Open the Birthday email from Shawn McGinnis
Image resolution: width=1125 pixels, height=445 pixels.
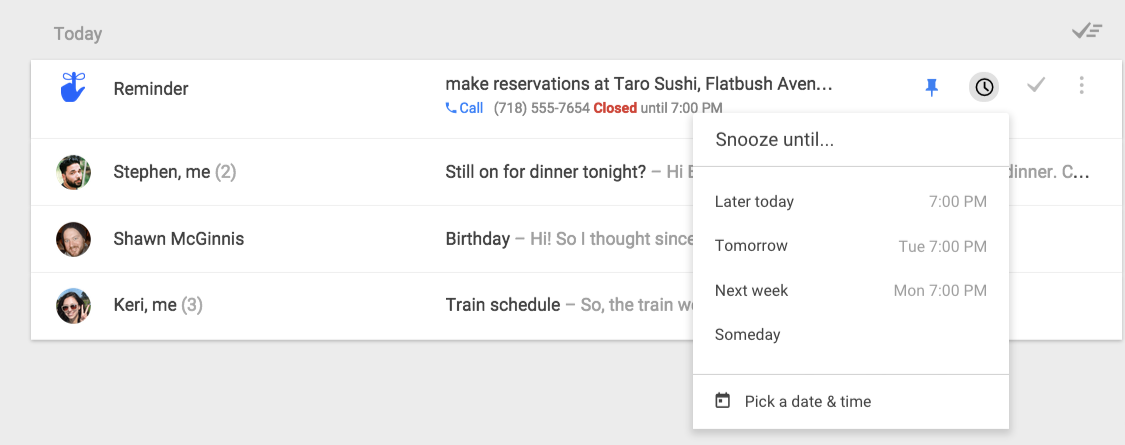tap(477, 239)
